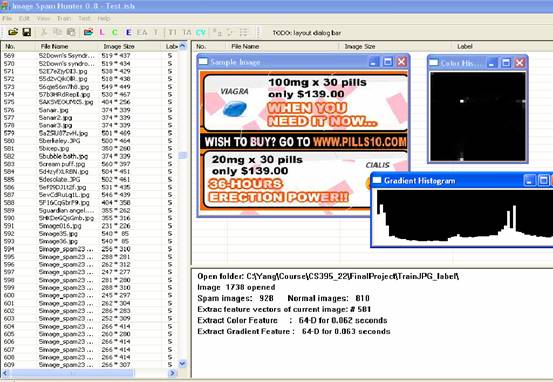Maximize the Sample Image window
Image resolution: width=553 pixels, height=382 pixels.
coord(388,62)
